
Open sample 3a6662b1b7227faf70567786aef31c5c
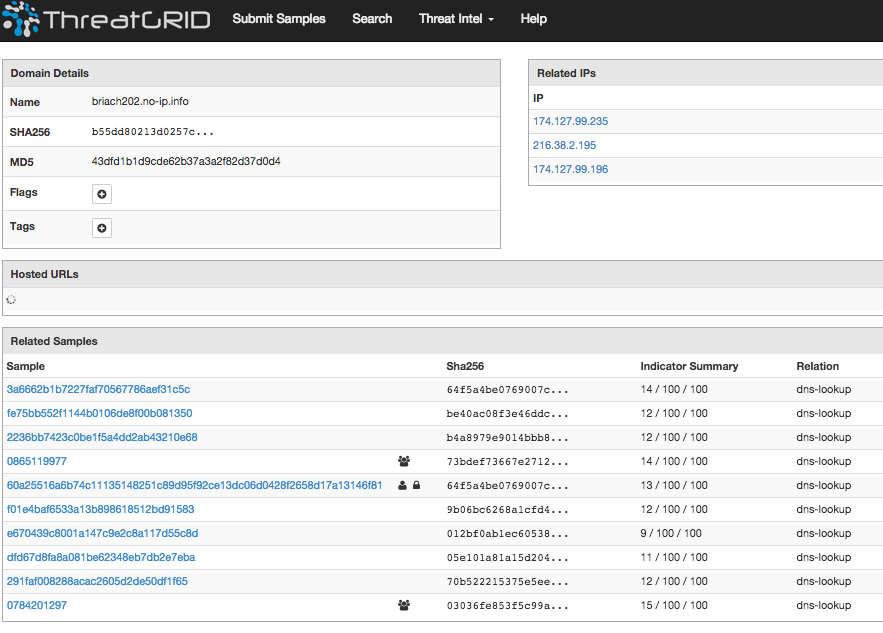[98, 389]
